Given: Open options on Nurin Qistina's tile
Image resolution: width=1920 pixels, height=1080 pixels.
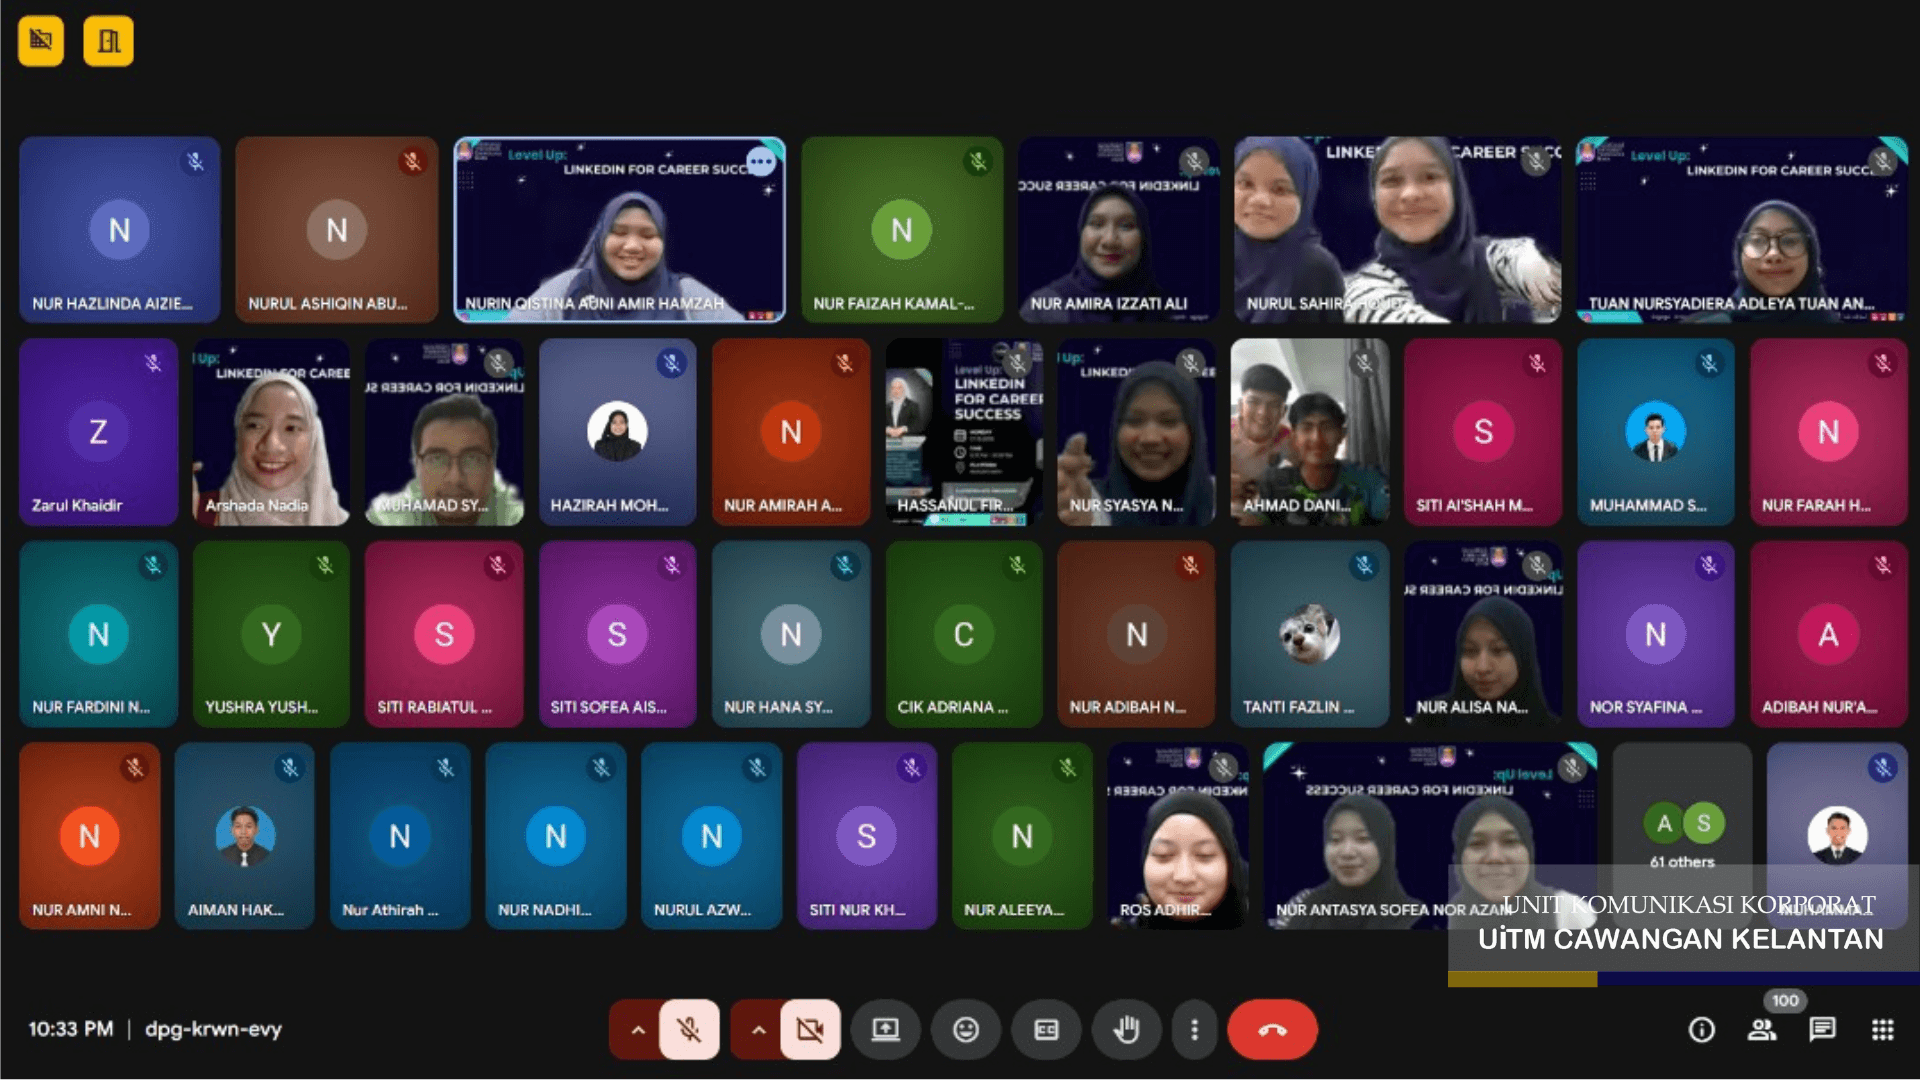Looking at the screenshot, I should 761,161.
